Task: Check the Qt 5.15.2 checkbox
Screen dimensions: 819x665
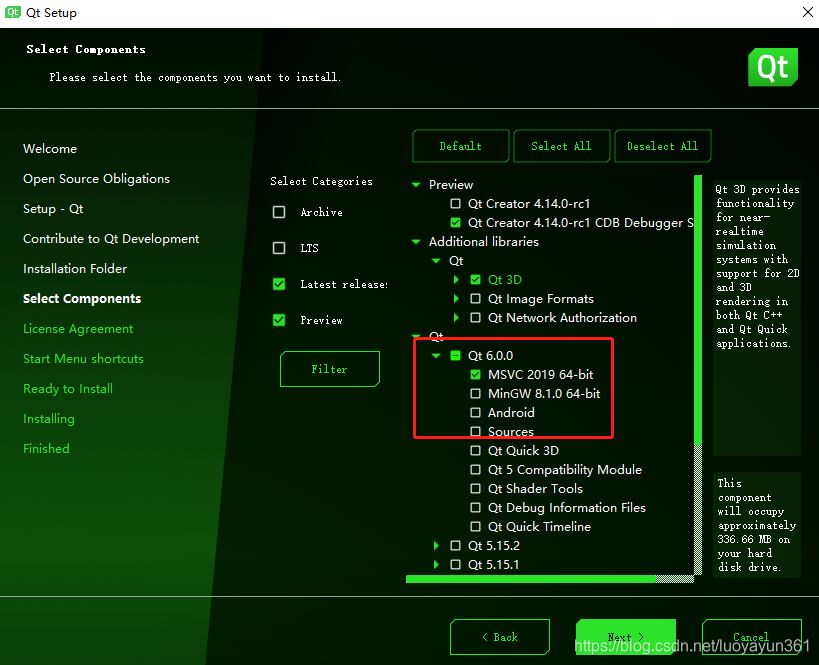Action: (x=455, y=545)
